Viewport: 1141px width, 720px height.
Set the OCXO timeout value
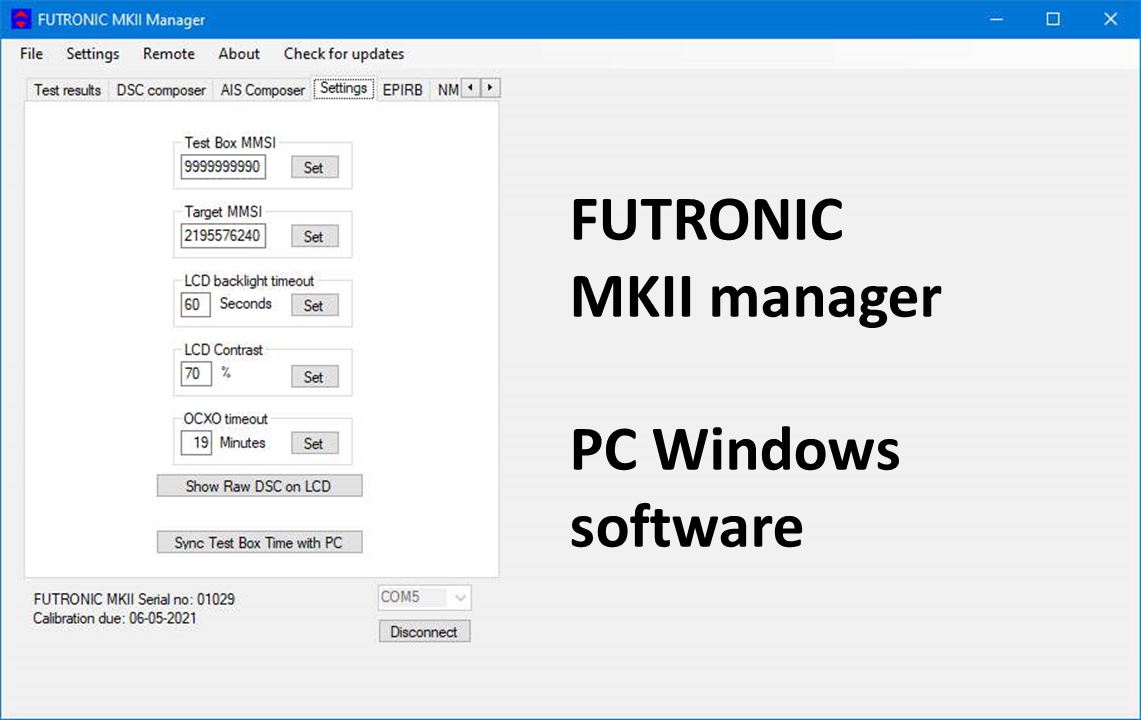(314, 443)
